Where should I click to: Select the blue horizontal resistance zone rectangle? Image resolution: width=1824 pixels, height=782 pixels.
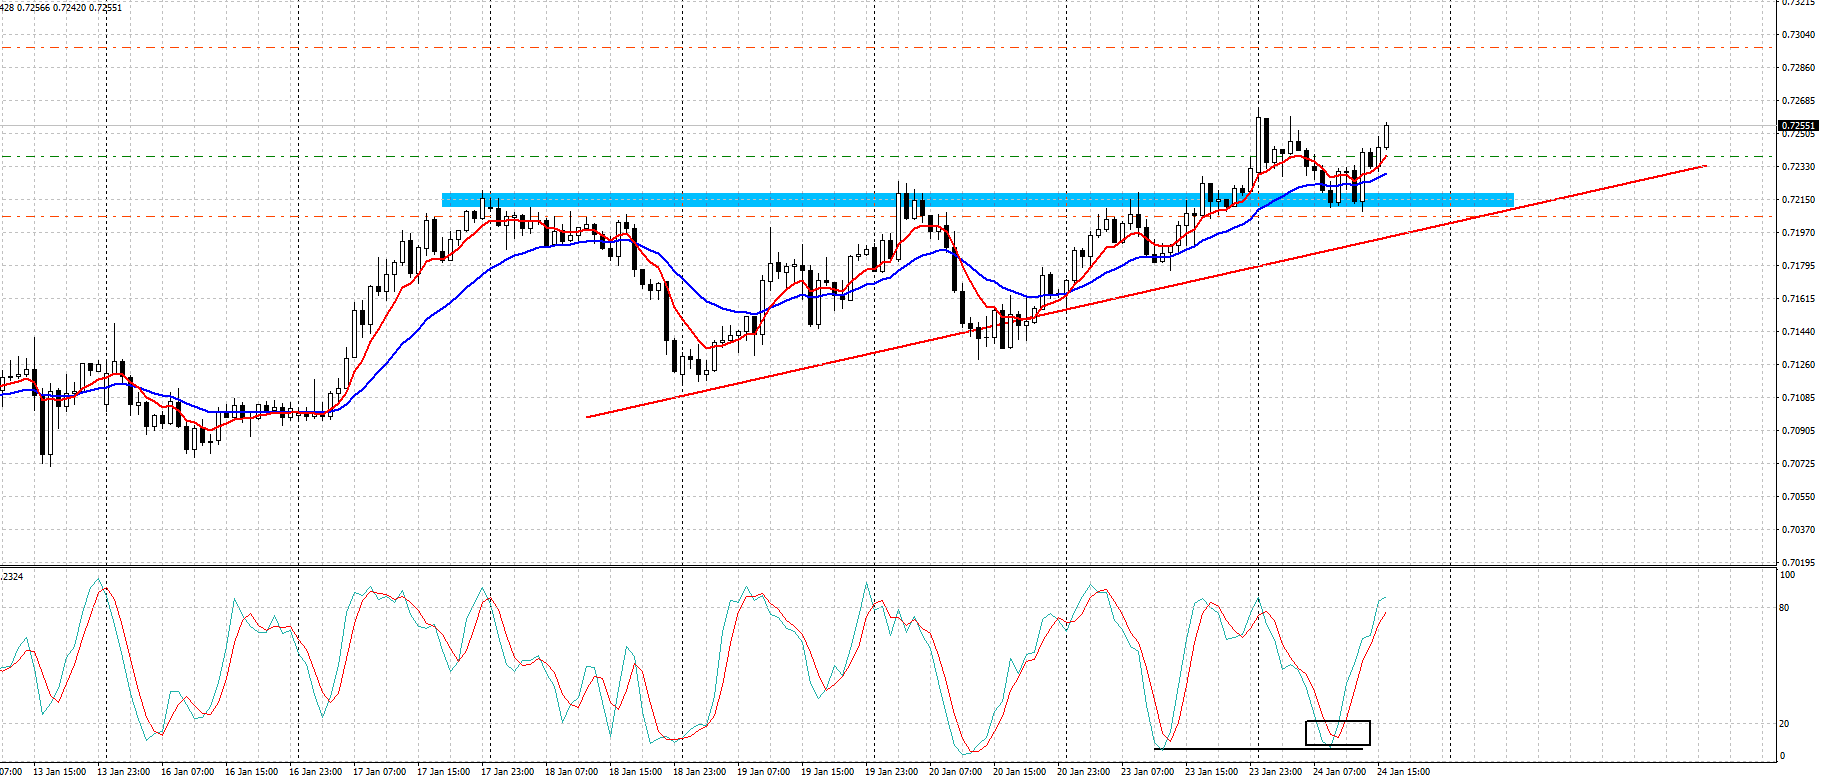coord(977,200)
